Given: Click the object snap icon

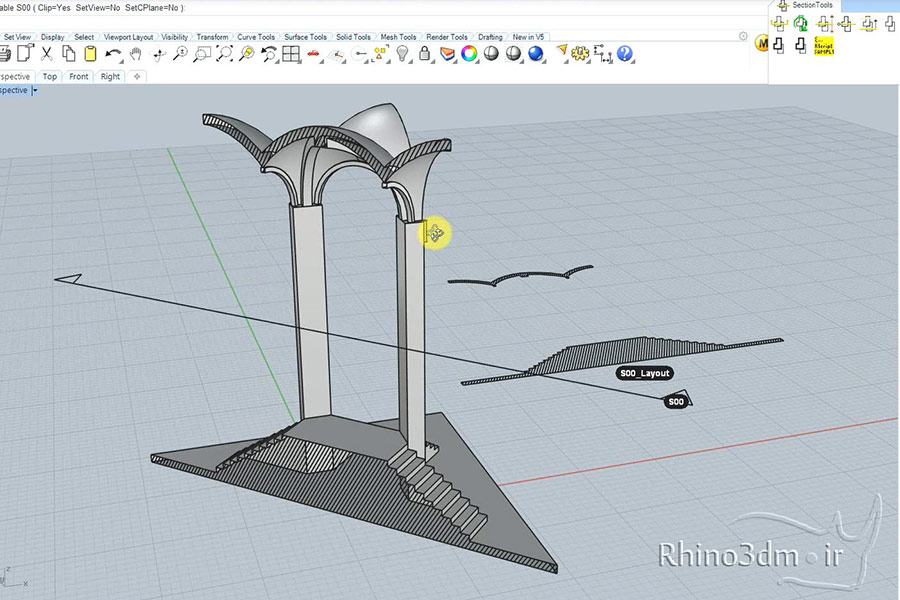Looking at the screenshot, I should click(359, 55).
